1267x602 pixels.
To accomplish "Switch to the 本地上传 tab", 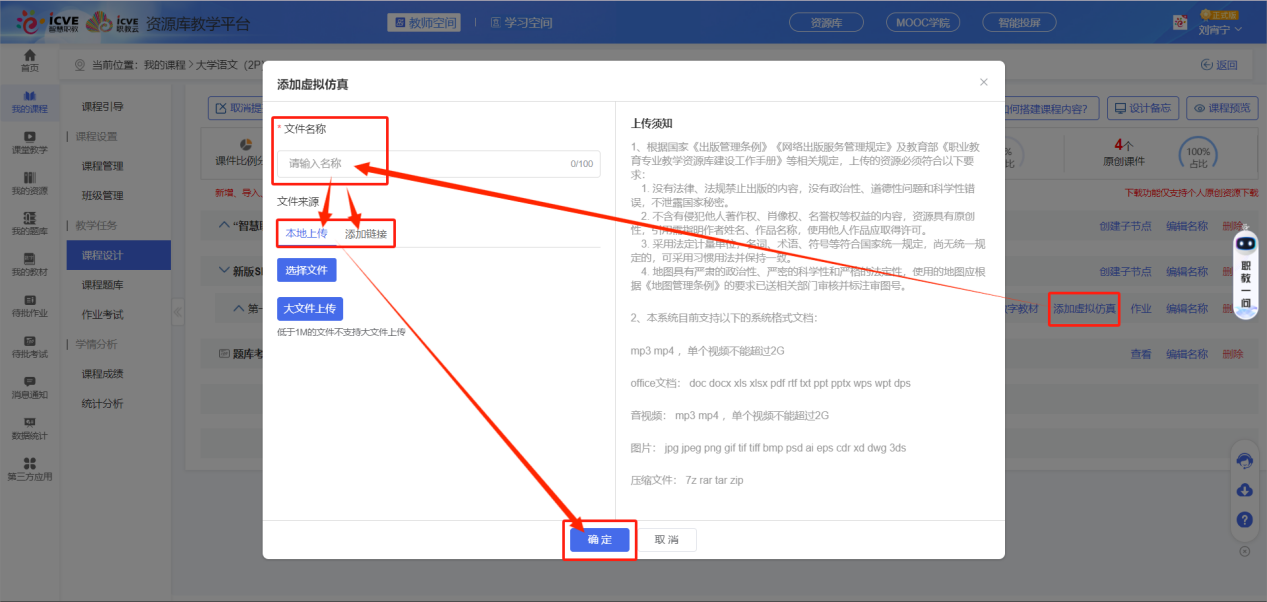I will 306,233.
